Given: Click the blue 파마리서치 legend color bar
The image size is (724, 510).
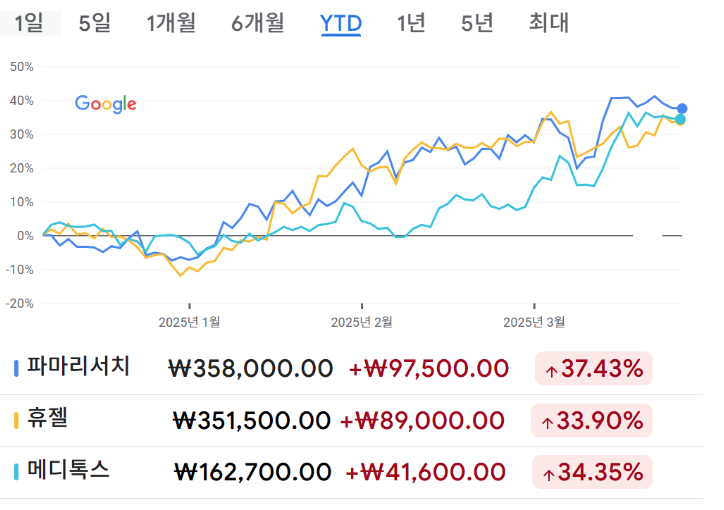Looking at the screenshot, I should tap(16, 368).
